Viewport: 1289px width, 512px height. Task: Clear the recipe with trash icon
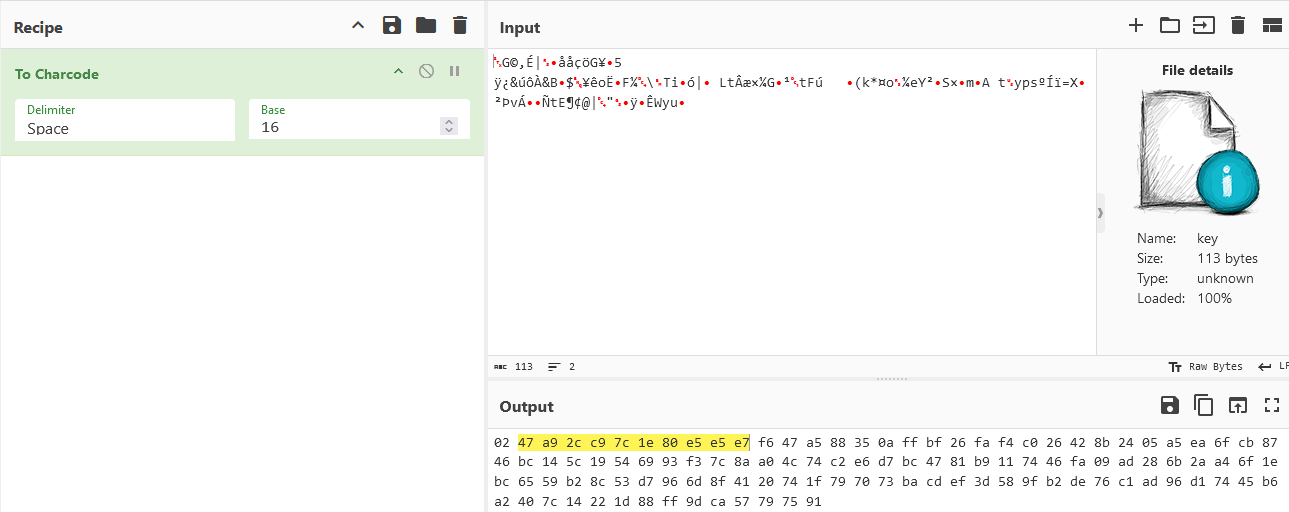click(x=460, y=26)
